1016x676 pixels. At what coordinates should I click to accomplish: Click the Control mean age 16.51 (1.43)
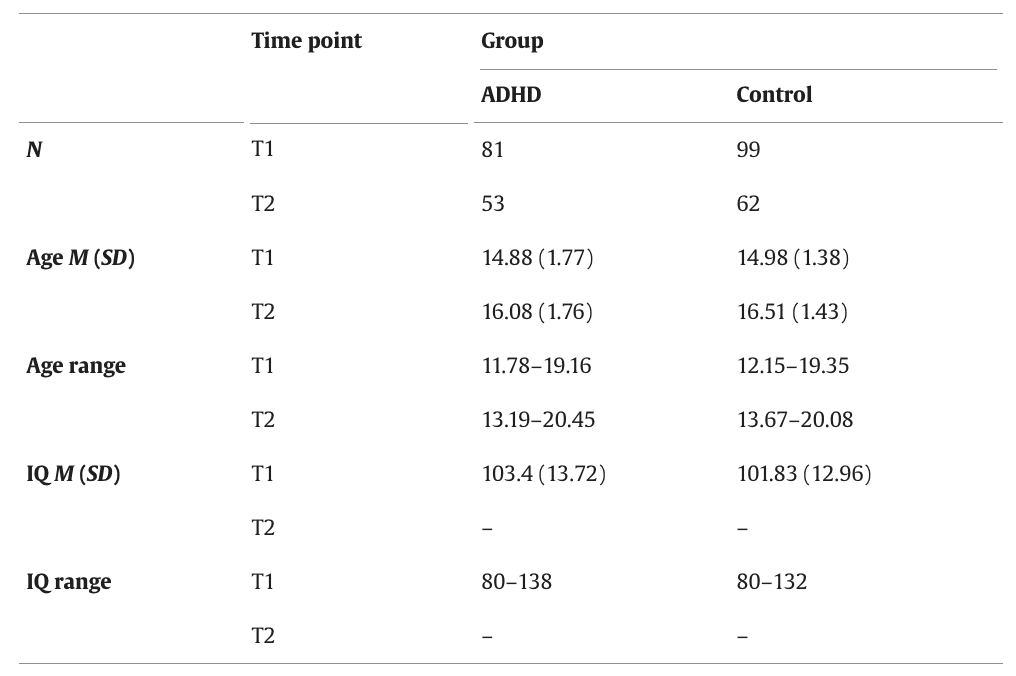(x=792, y=312)
